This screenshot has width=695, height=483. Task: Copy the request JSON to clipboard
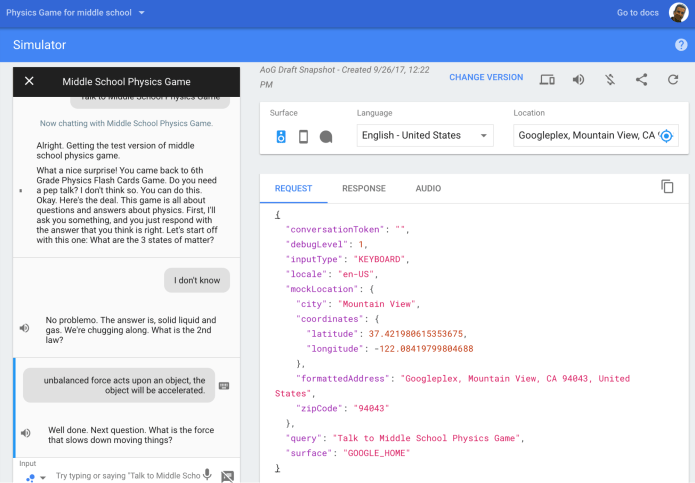(x=667, y=187)
